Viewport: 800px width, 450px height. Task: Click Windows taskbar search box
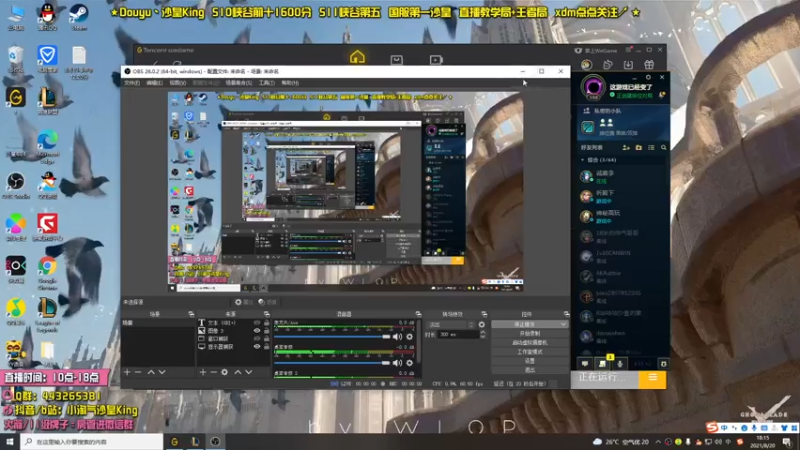pos(92,442)
